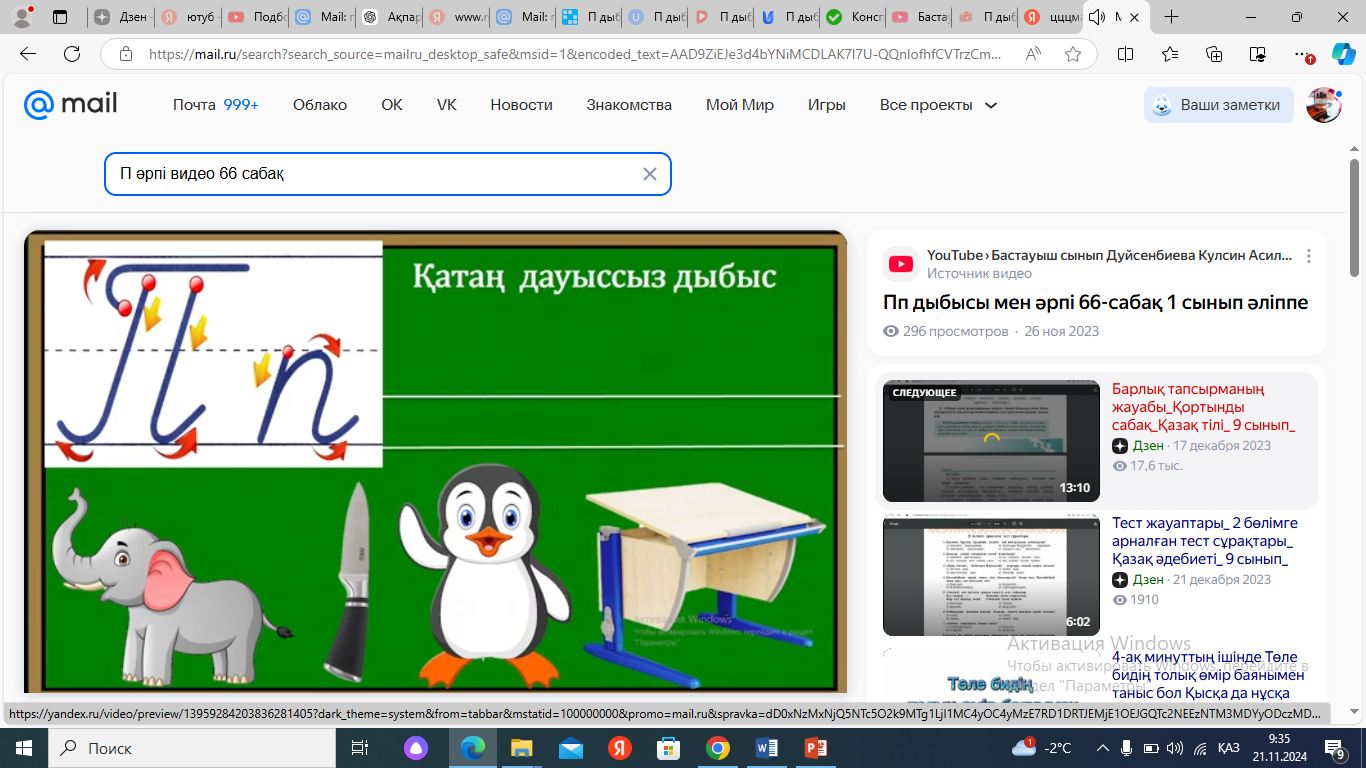The width and height of the screenshot is (1366, 768).
Task: Open the Edge profile avatar menu
Action: click(22, 17)
